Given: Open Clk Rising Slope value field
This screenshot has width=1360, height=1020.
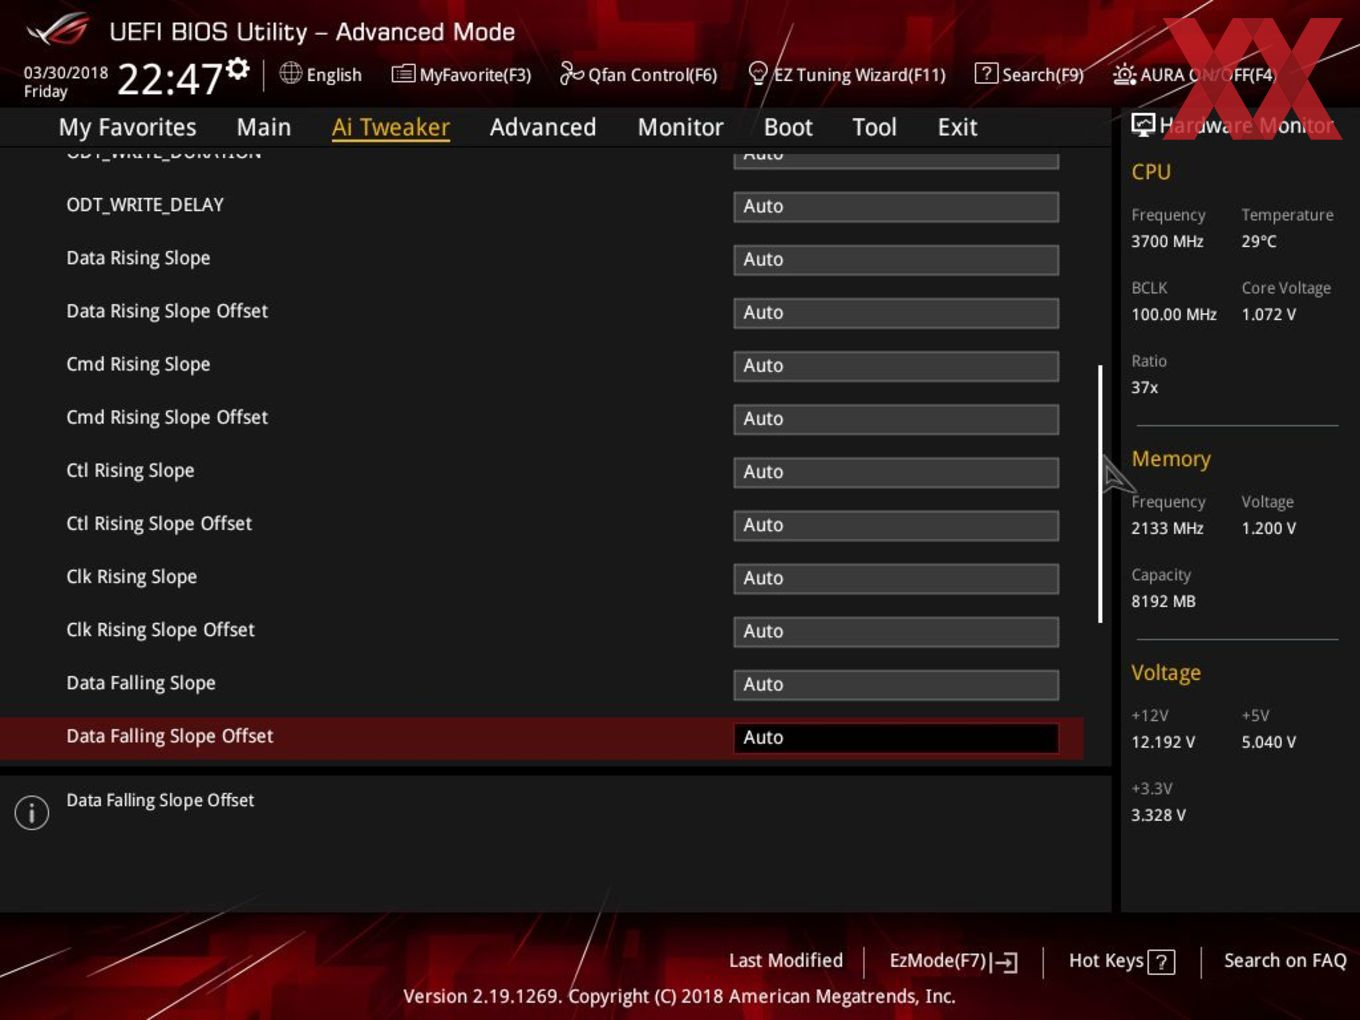Looking at the screenshot, I should coord(896,577).
